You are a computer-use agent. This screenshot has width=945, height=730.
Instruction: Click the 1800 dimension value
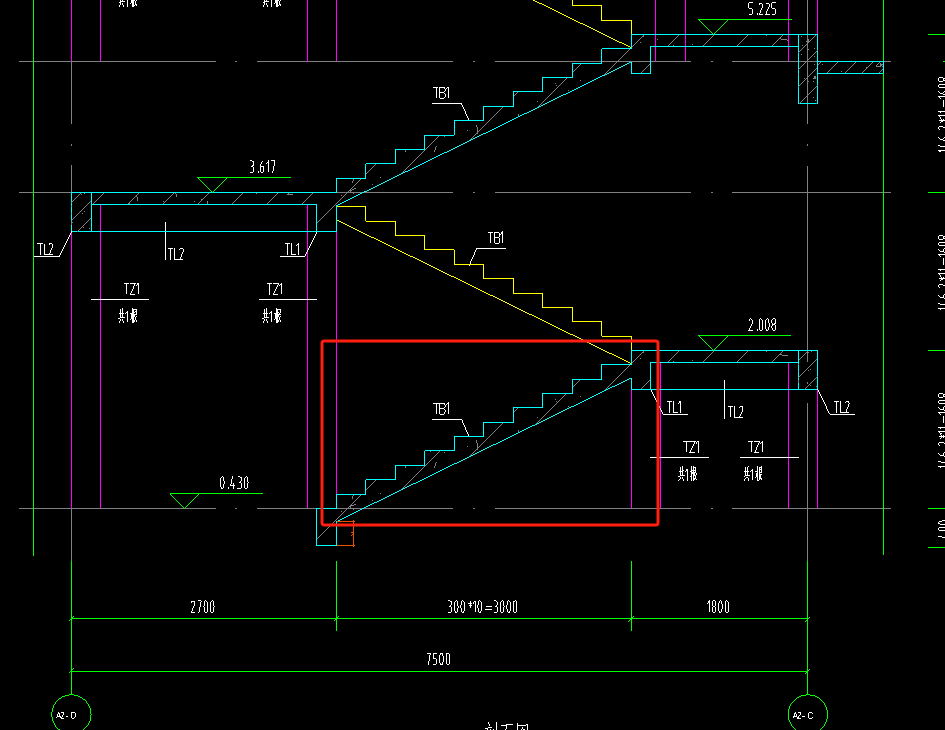pyautogui.click(x=718, y=606)
